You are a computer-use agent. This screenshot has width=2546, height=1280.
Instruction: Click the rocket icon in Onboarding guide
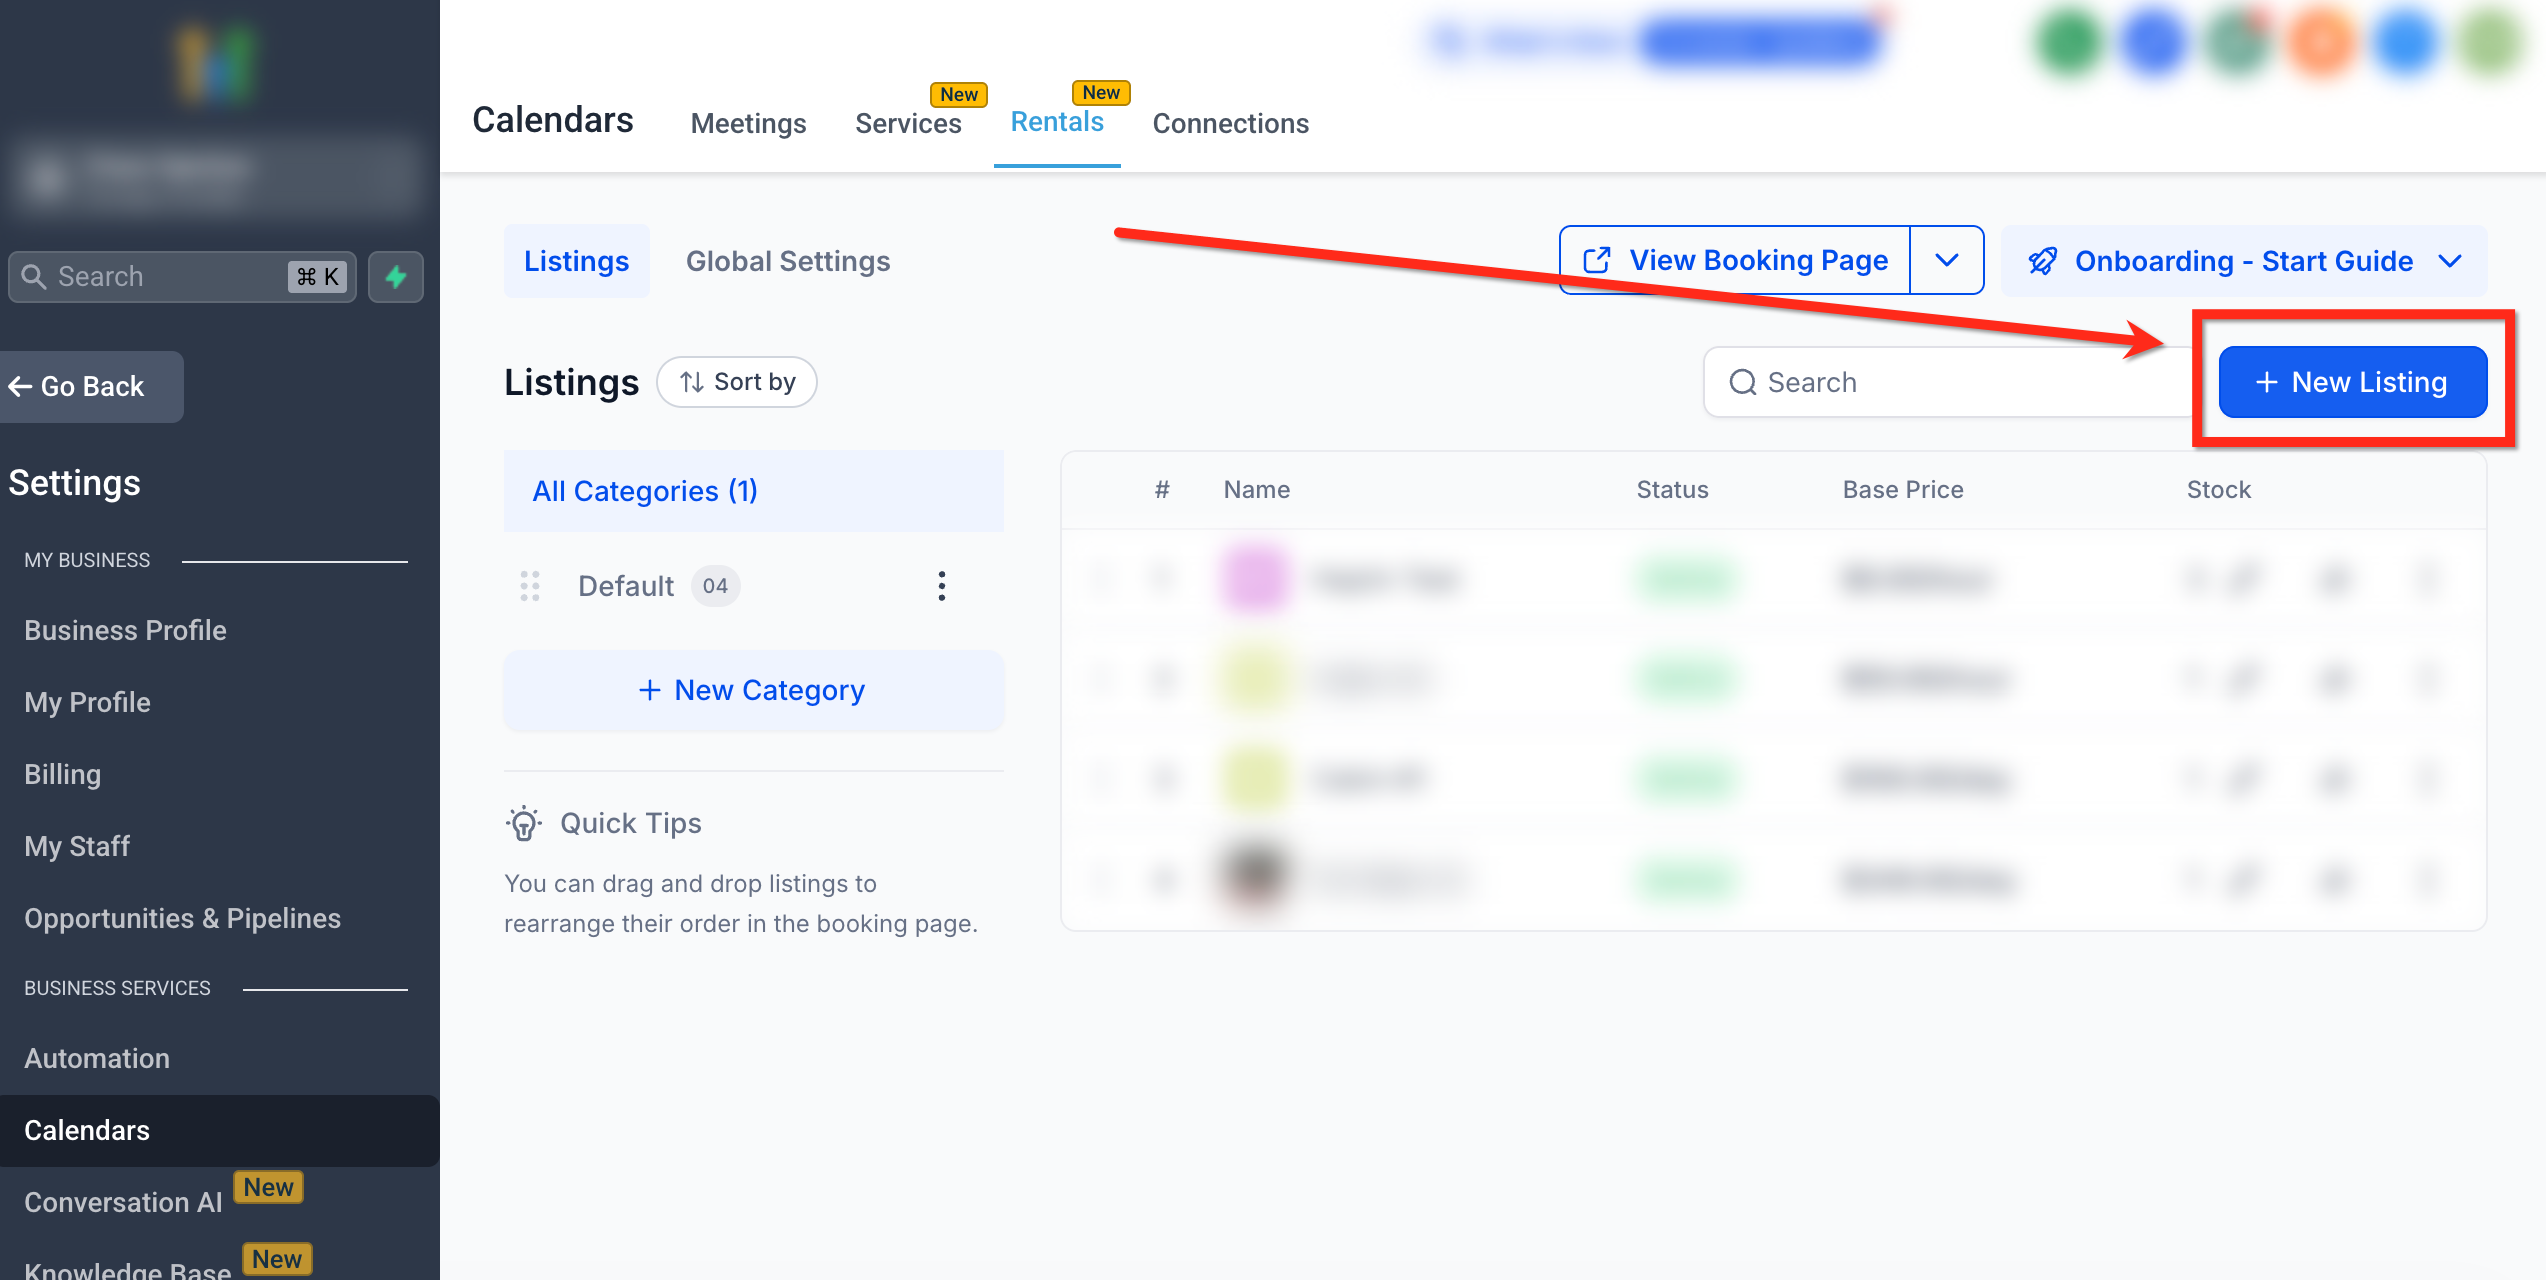pos(2042,262)
